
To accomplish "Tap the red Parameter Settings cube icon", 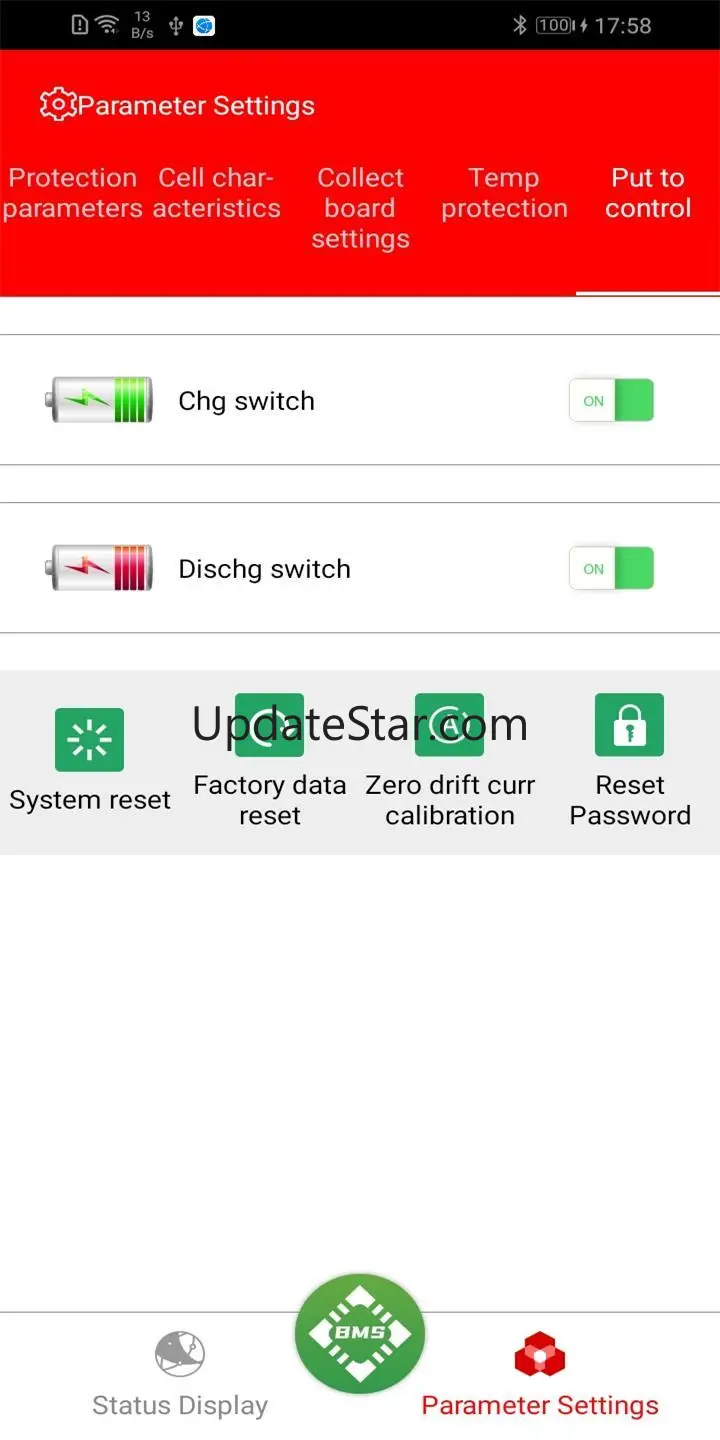I will coord(540,1355).
